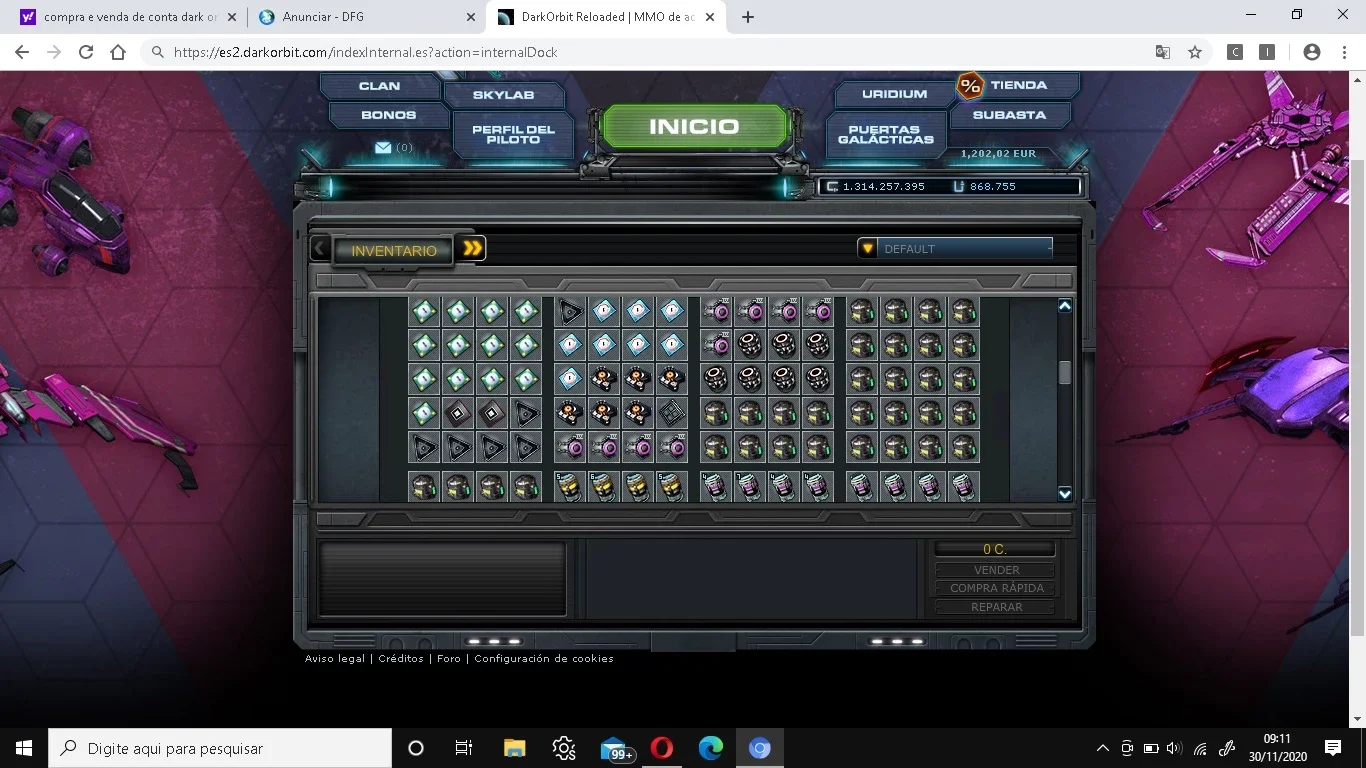Screen dimensions: 1366x768
Task: Open the Créditos link
Action: (x=401, y=658)
